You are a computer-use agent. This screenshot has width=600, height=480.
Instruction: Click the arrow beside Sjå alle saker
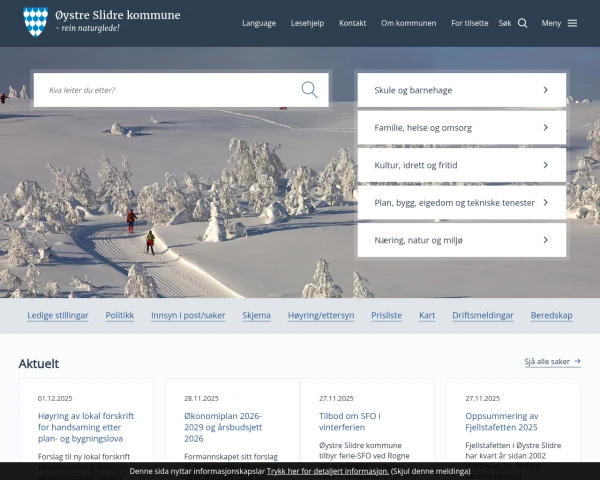577,362
